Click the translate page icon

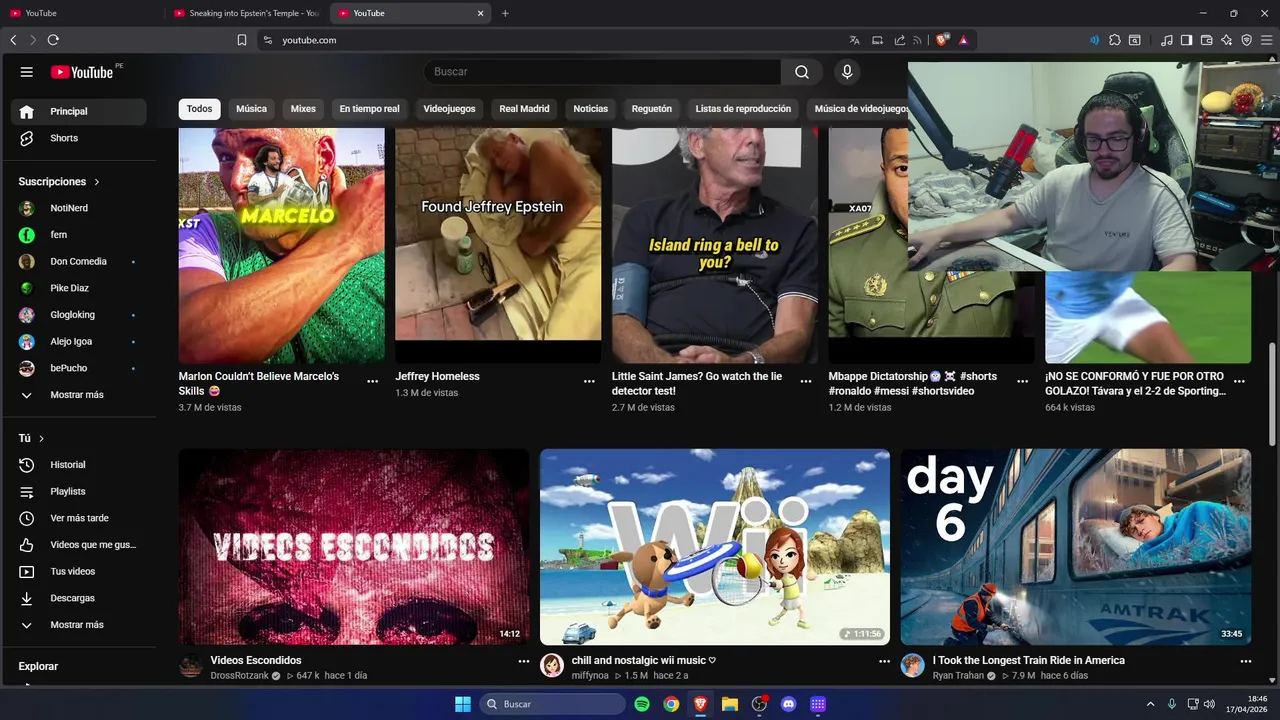tap(854, 40)
